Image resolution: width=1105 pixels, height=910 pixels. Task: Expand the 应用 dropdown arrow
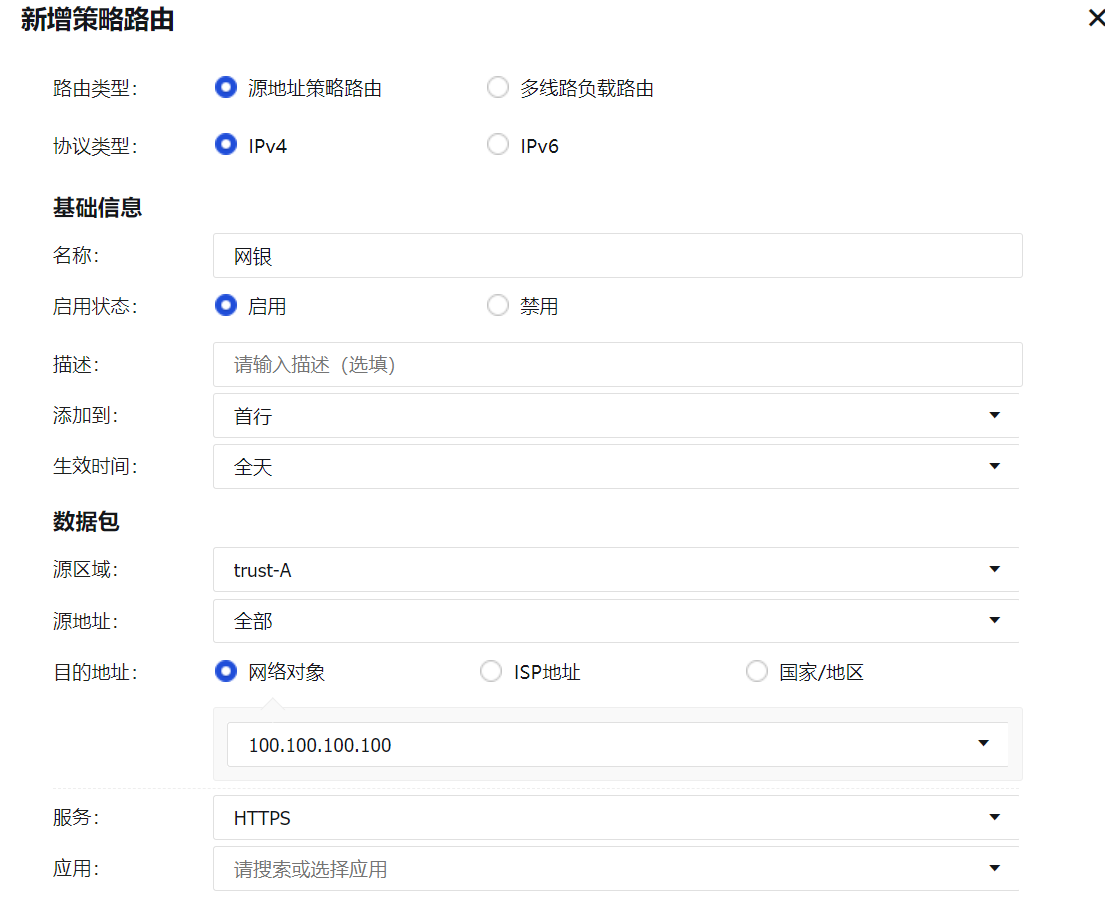point(994,869)
